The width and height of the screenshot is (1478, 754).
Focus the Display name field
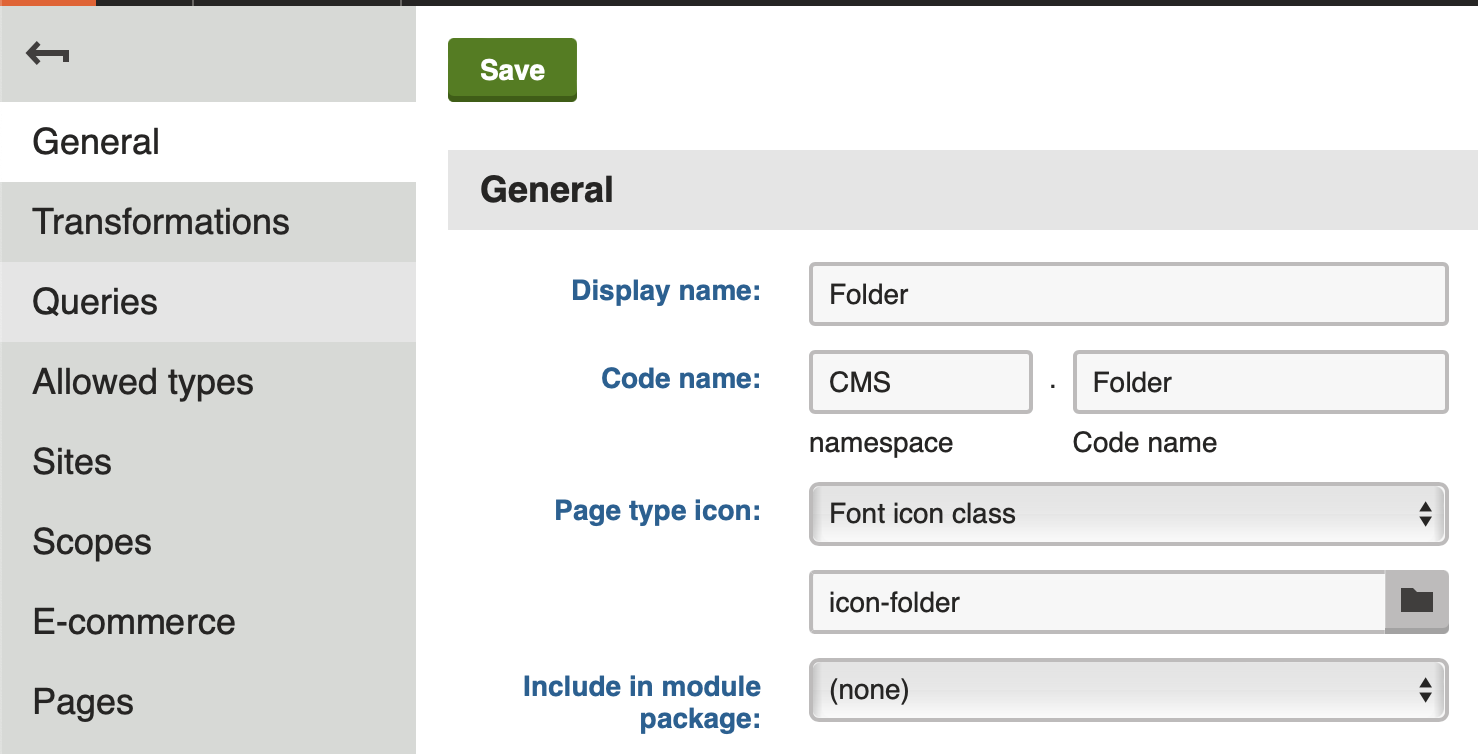pyautogui.click(x=1128, y=294)
